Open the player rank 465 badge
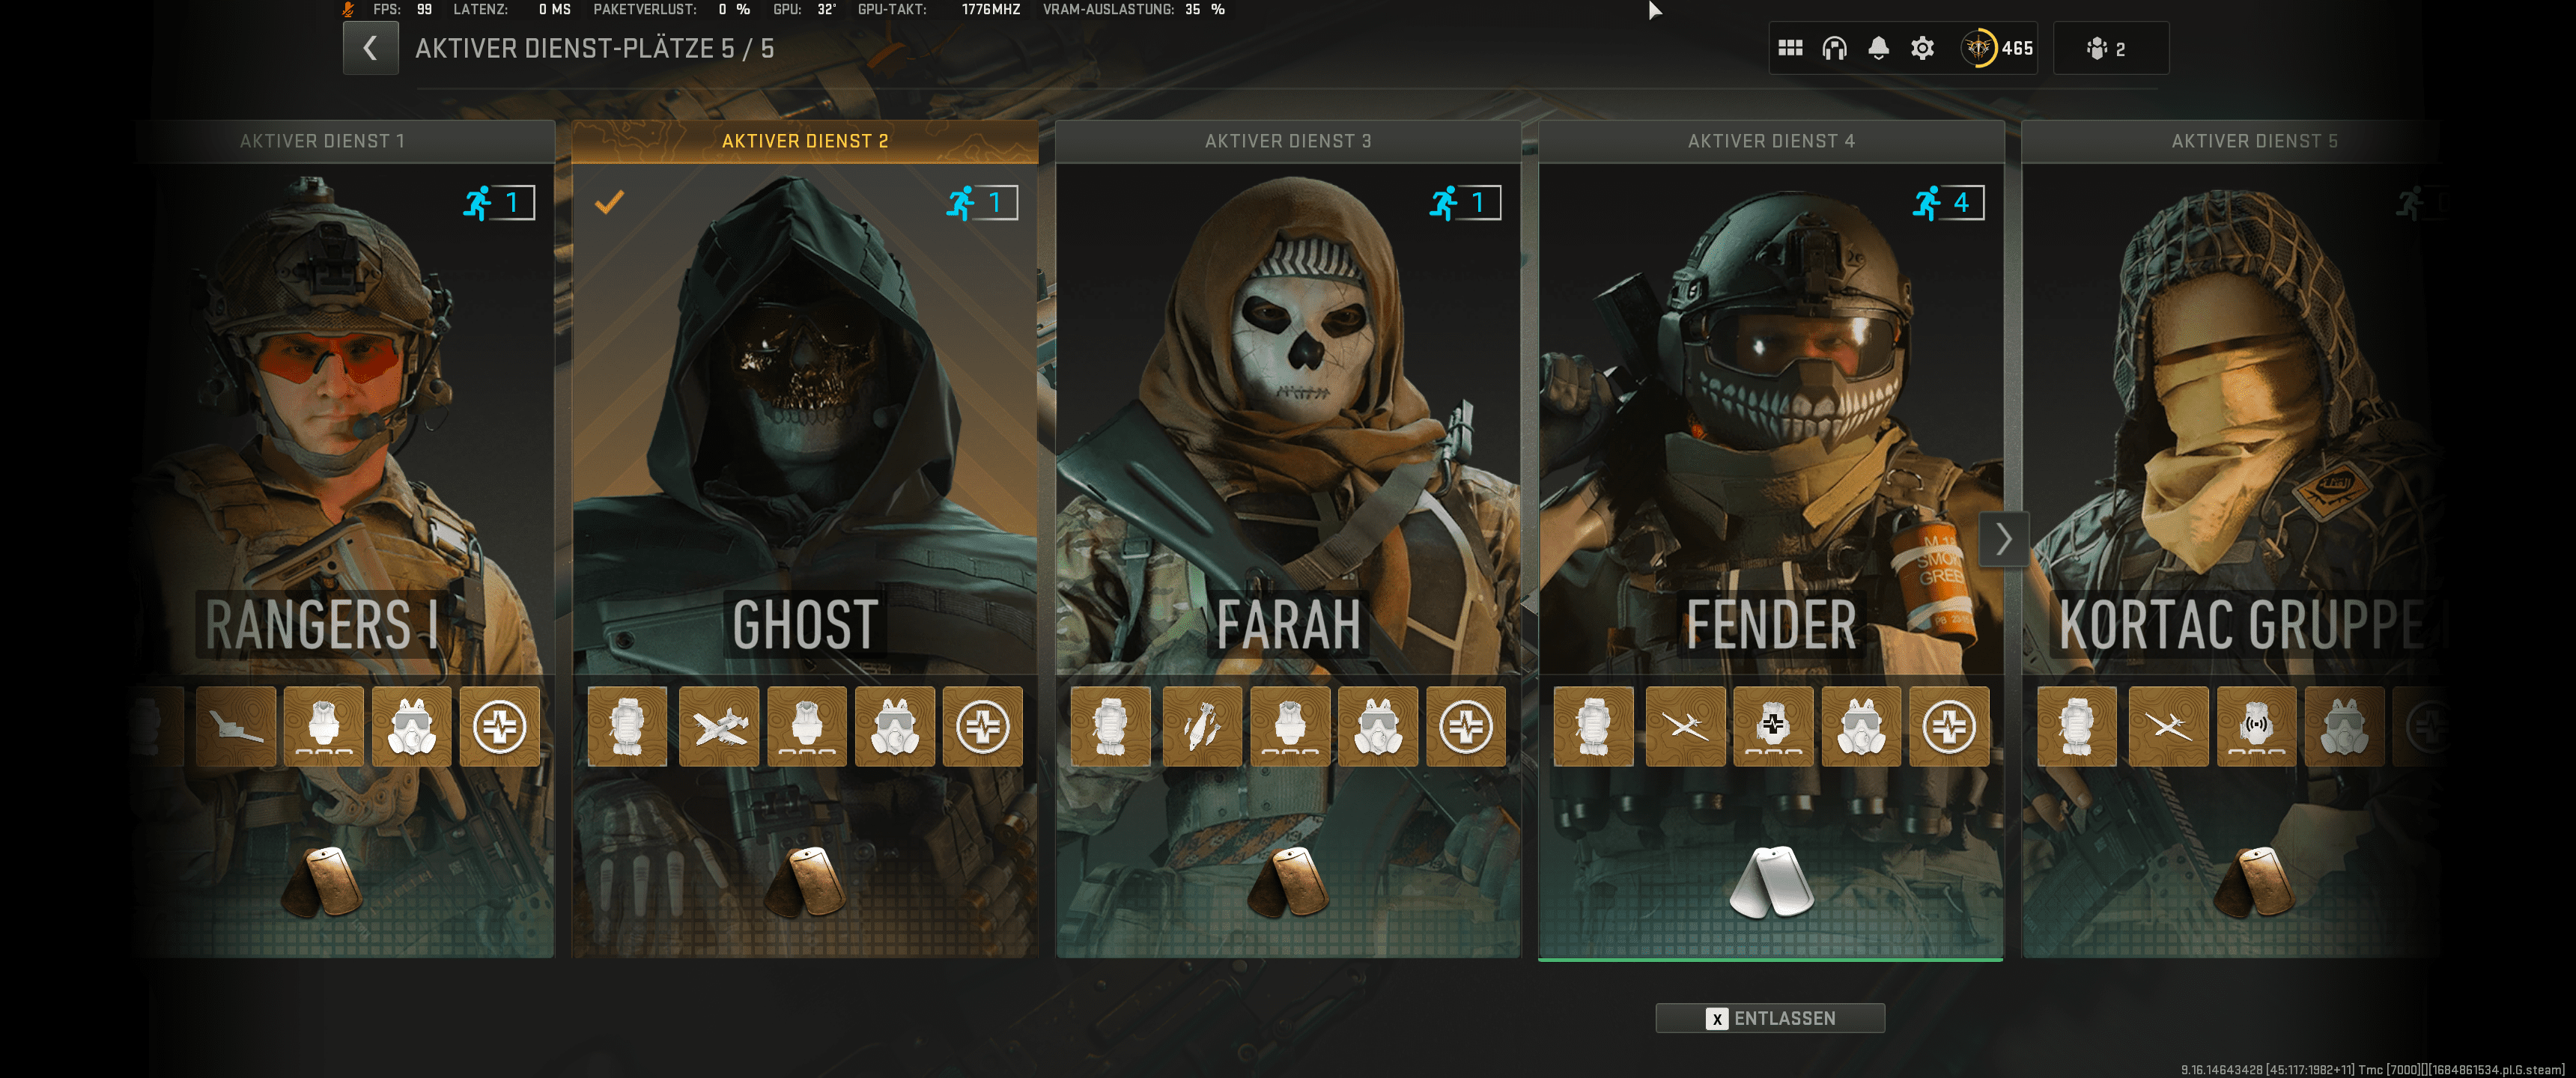Screen dimensions: 2576x1078 [1997, 48]
